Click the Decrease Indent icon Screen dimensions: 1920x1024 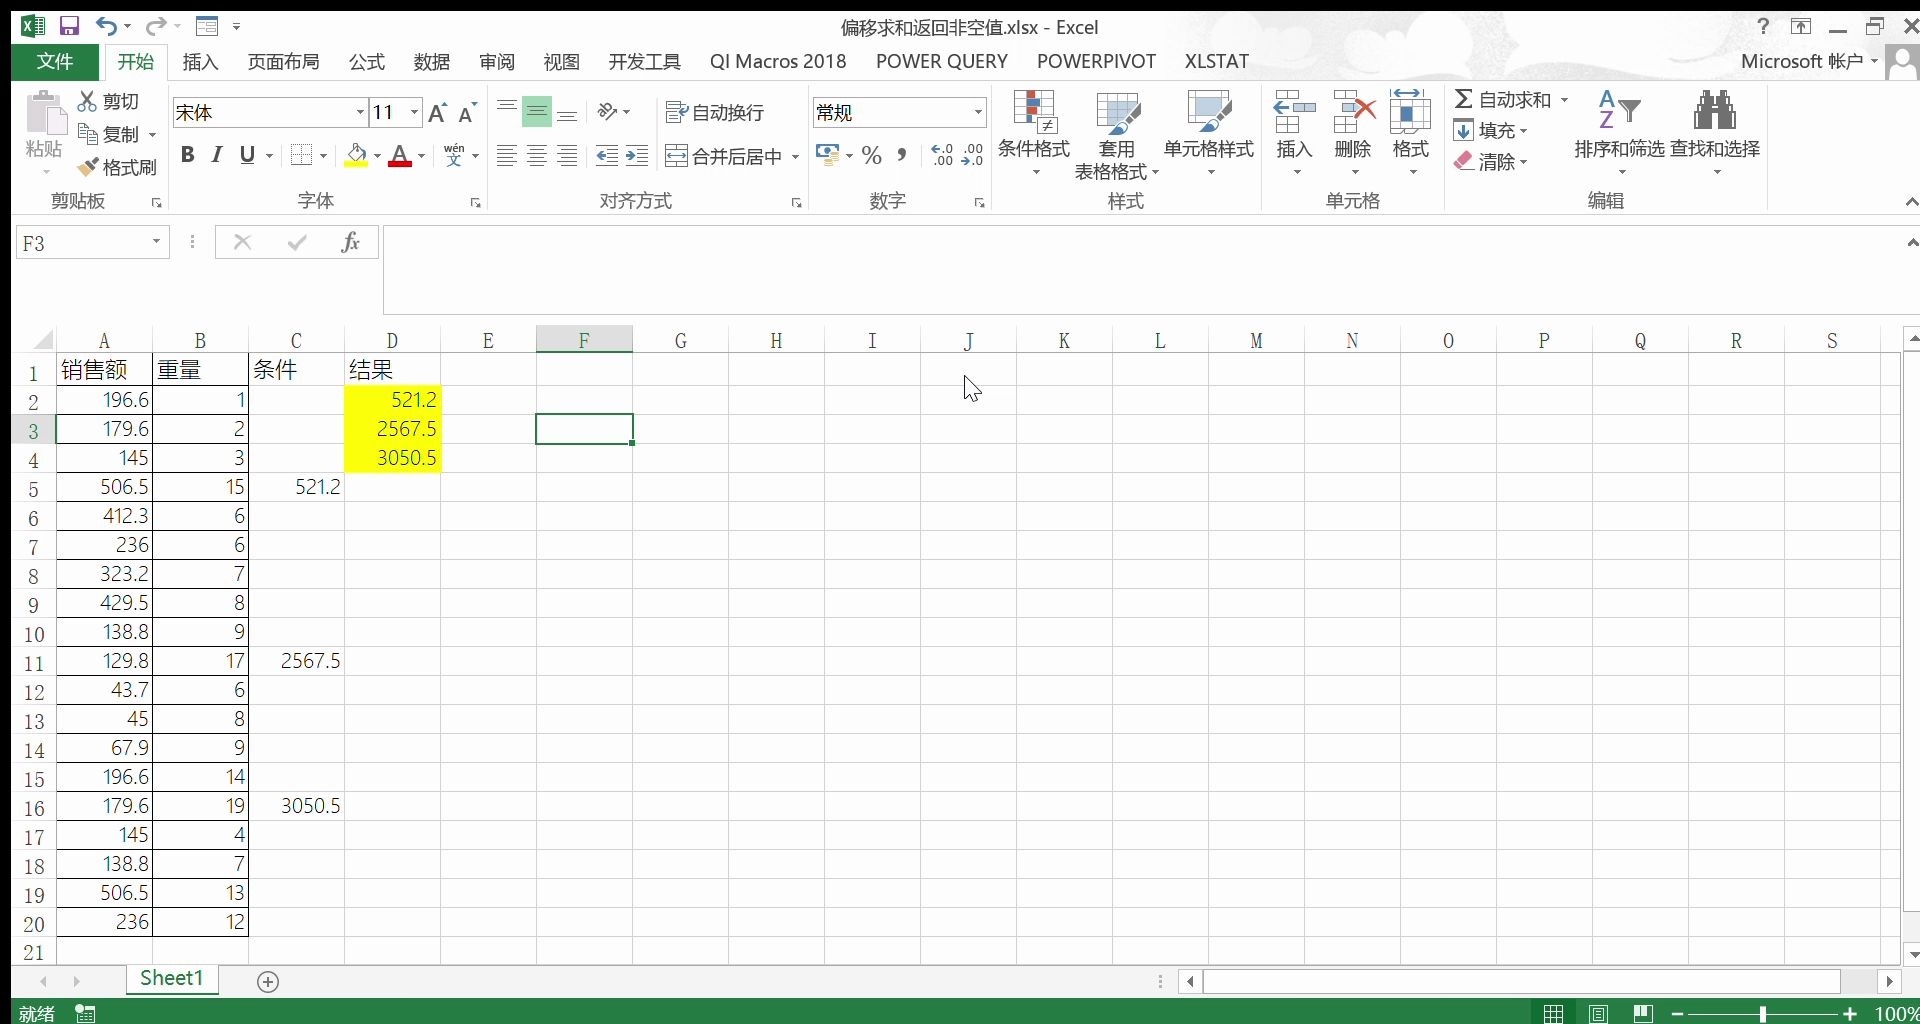[606, 155]
